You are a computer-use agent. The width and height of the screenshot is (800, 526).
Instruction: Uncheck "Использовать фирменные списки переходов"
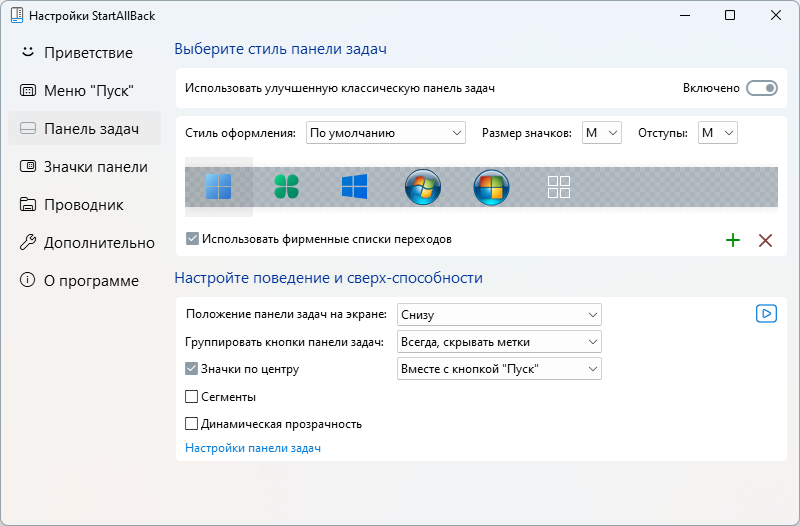[x=192, y=239]
